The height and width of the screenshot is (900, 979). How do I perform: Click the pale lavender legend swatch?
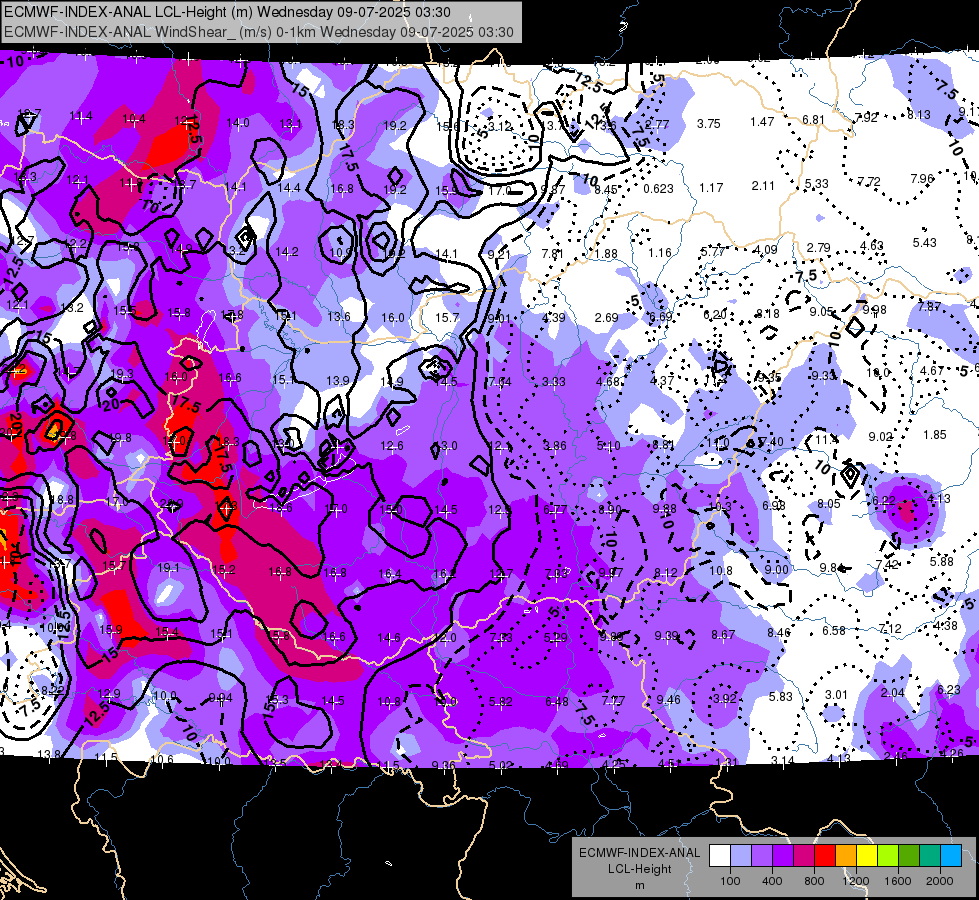[741, 856]
